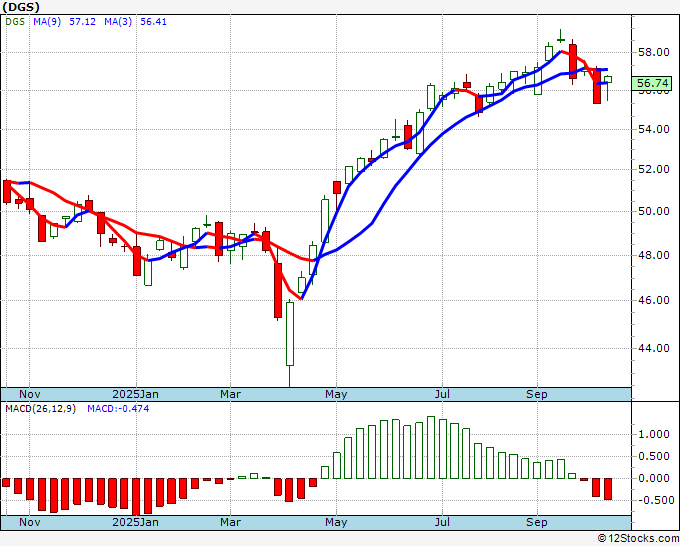Select Sep on the price chart date axis
680x546 pixels.
[537, 394]
